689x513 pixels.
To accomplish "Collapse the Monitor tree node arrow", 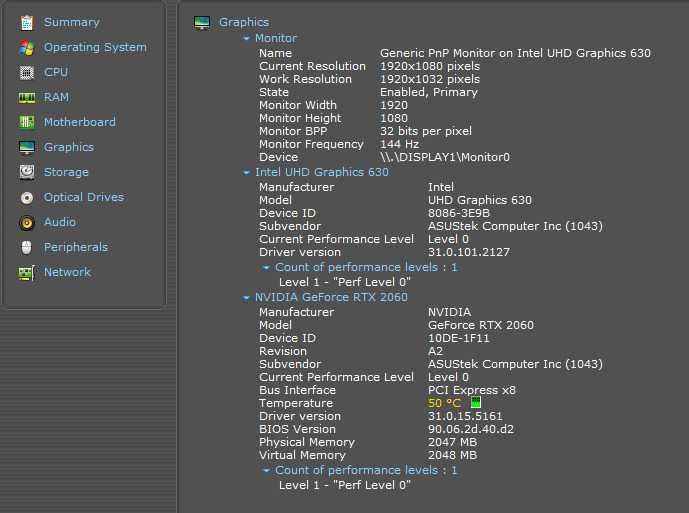I will coord(247,39).
